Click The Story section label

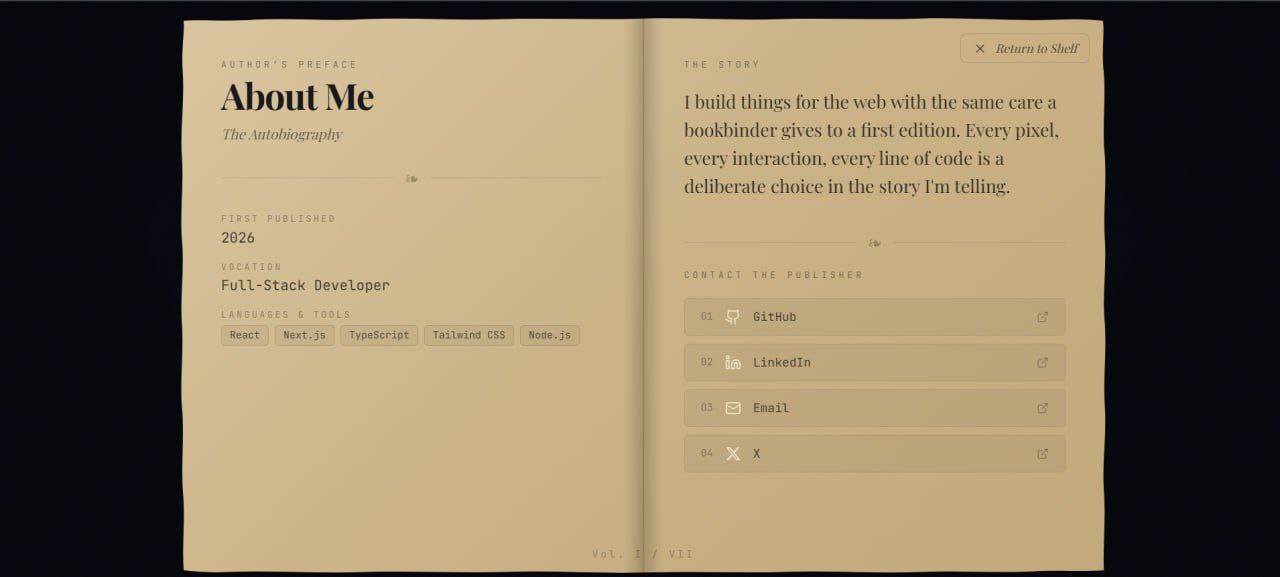point(722,65)
